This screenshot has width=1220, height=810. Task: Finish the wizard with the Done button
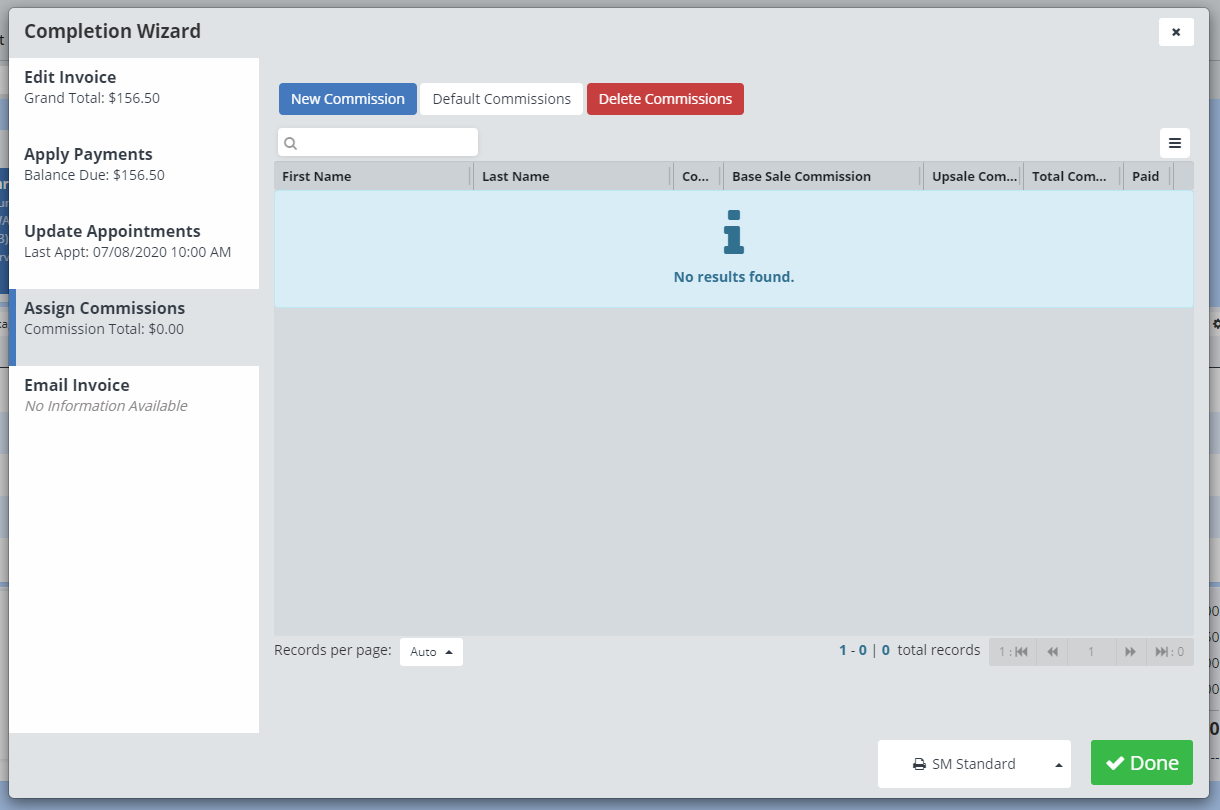(1141, 763)
